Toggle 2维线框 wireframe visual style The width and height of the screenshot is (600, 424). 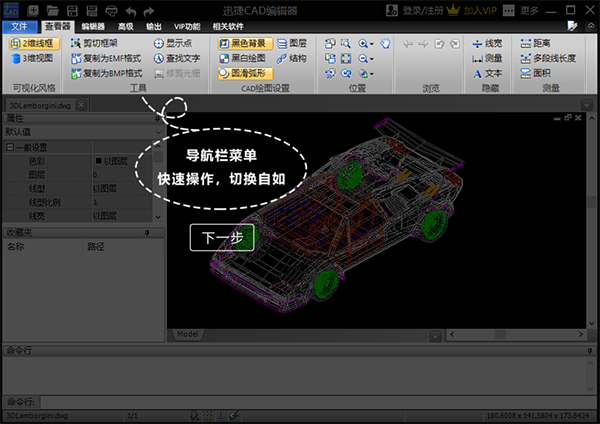34,43
